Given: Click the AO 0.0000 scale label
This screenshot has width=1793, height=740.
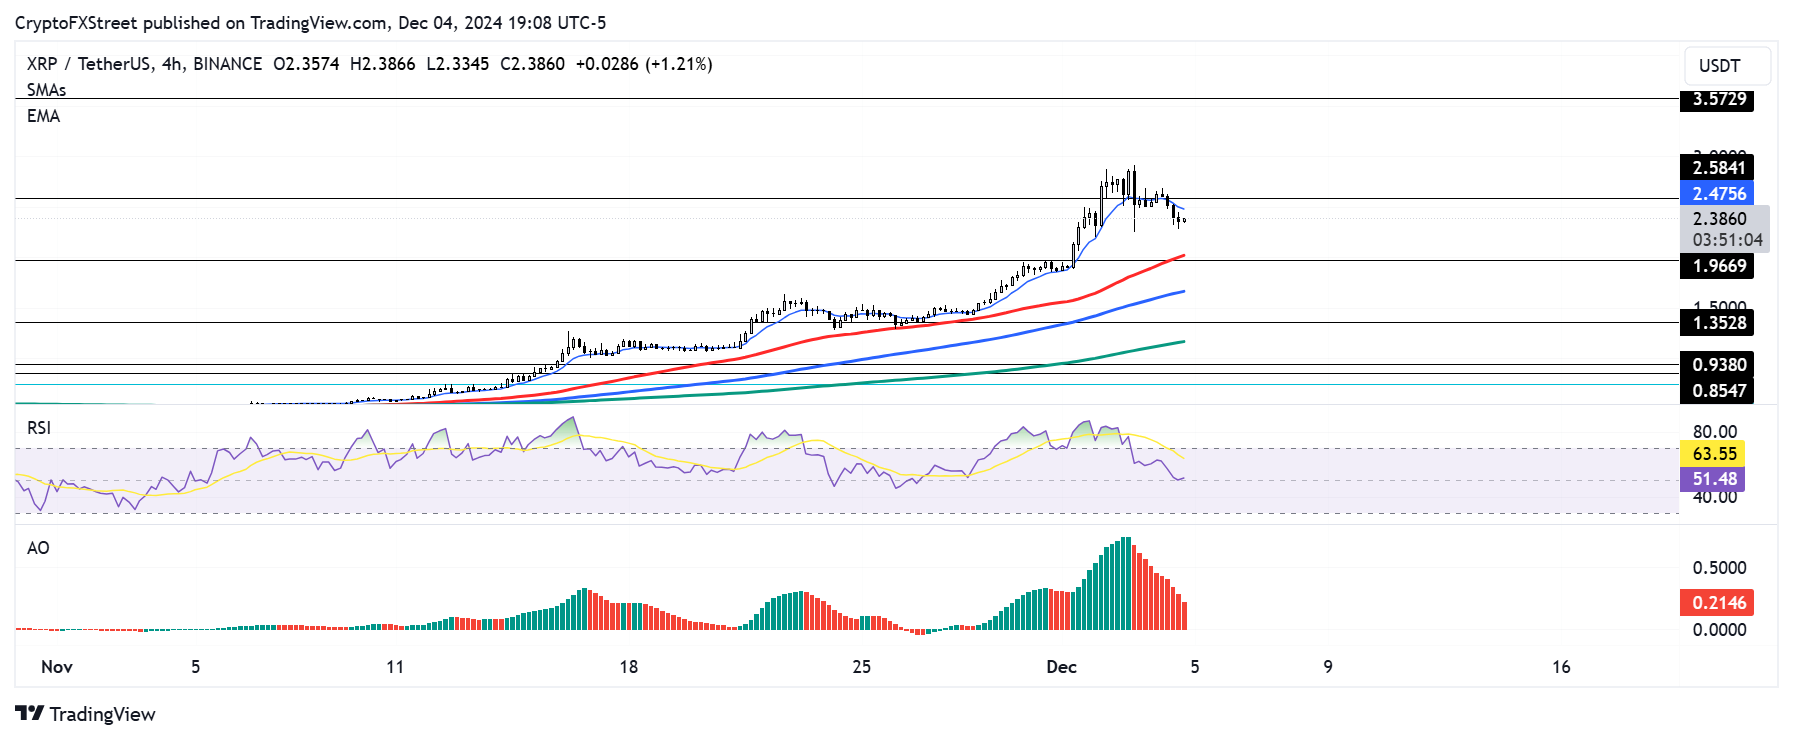Looking at the screenshot, I should pyautogui.click(x=1719, y=630).
